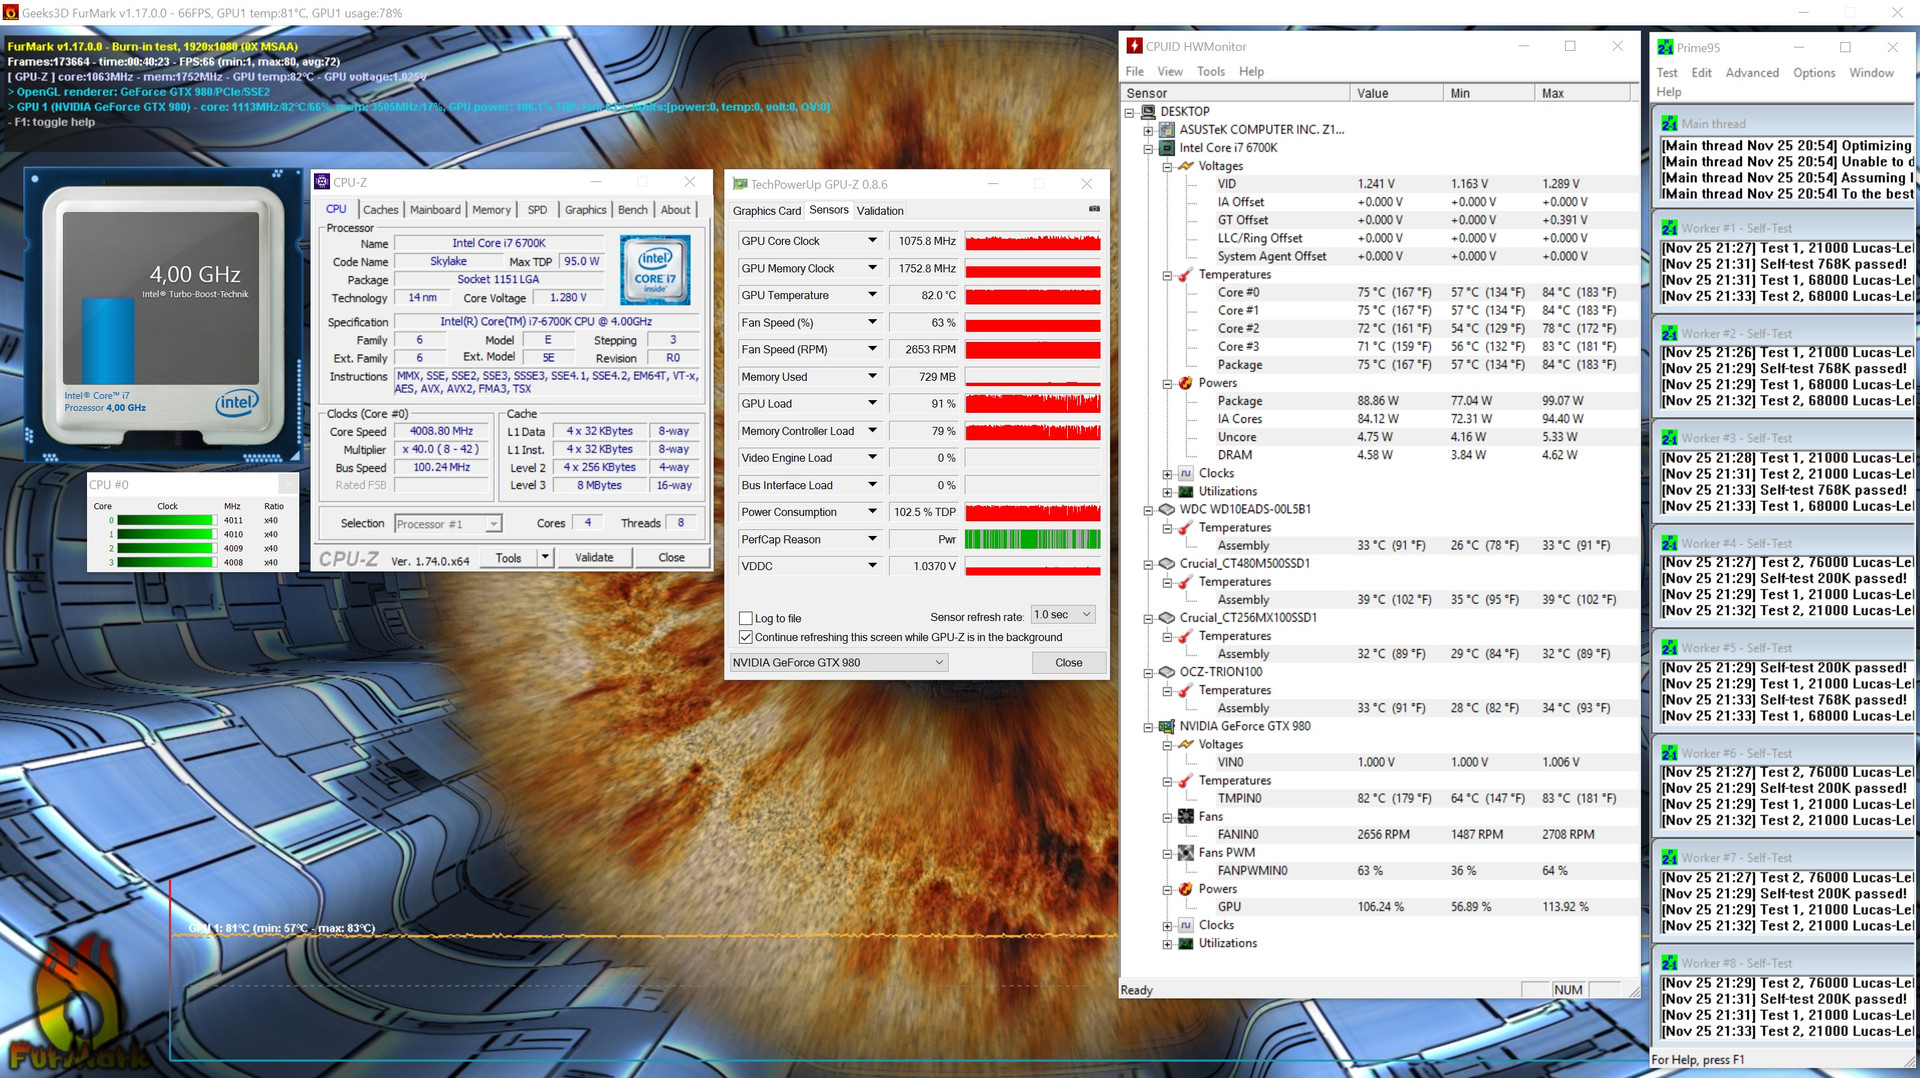Click the GPU-Z title bar icon
Screen dimensions: 1920x1078
tap(740, 184)
